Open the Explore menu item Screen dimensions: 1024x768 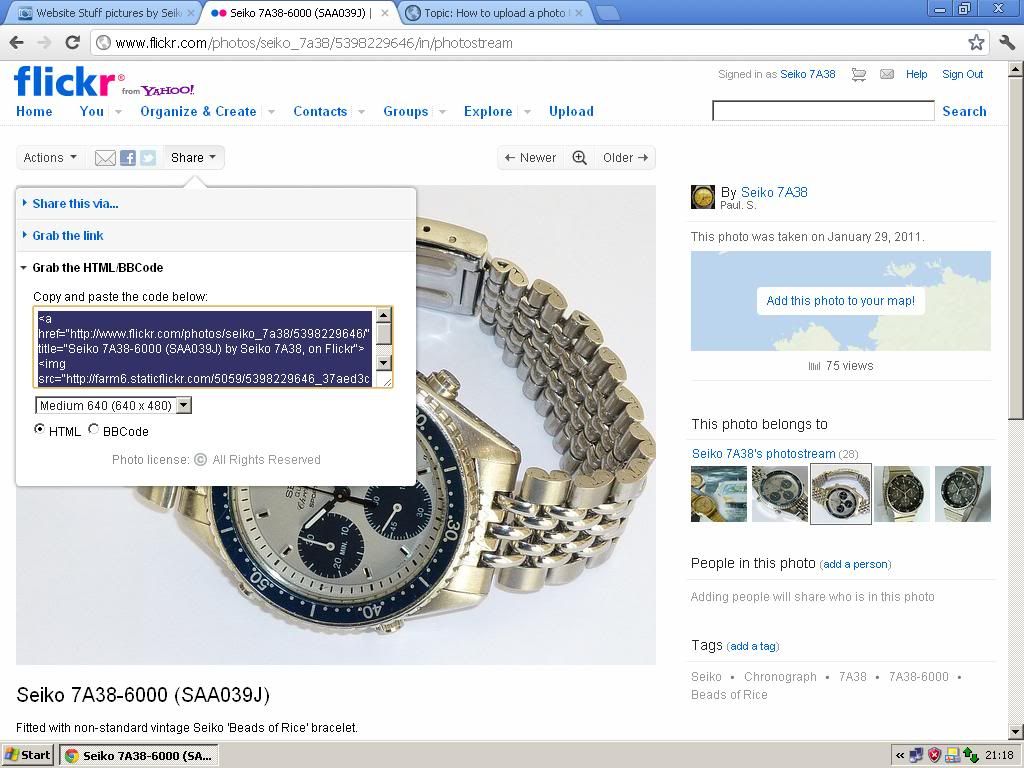[x=488, y=112]
